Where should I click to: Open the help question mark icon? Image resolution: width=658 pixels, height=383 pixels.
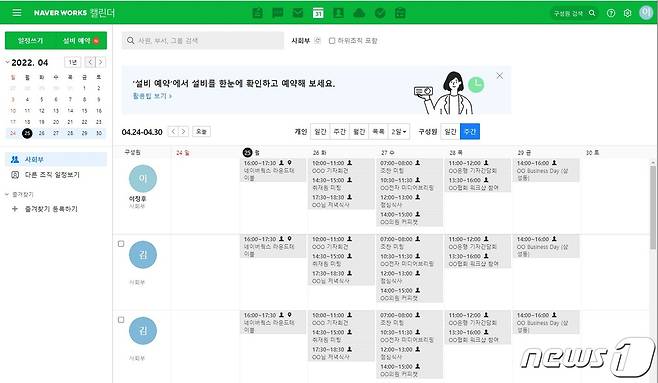pyautogui.click(x=611, y=13)
